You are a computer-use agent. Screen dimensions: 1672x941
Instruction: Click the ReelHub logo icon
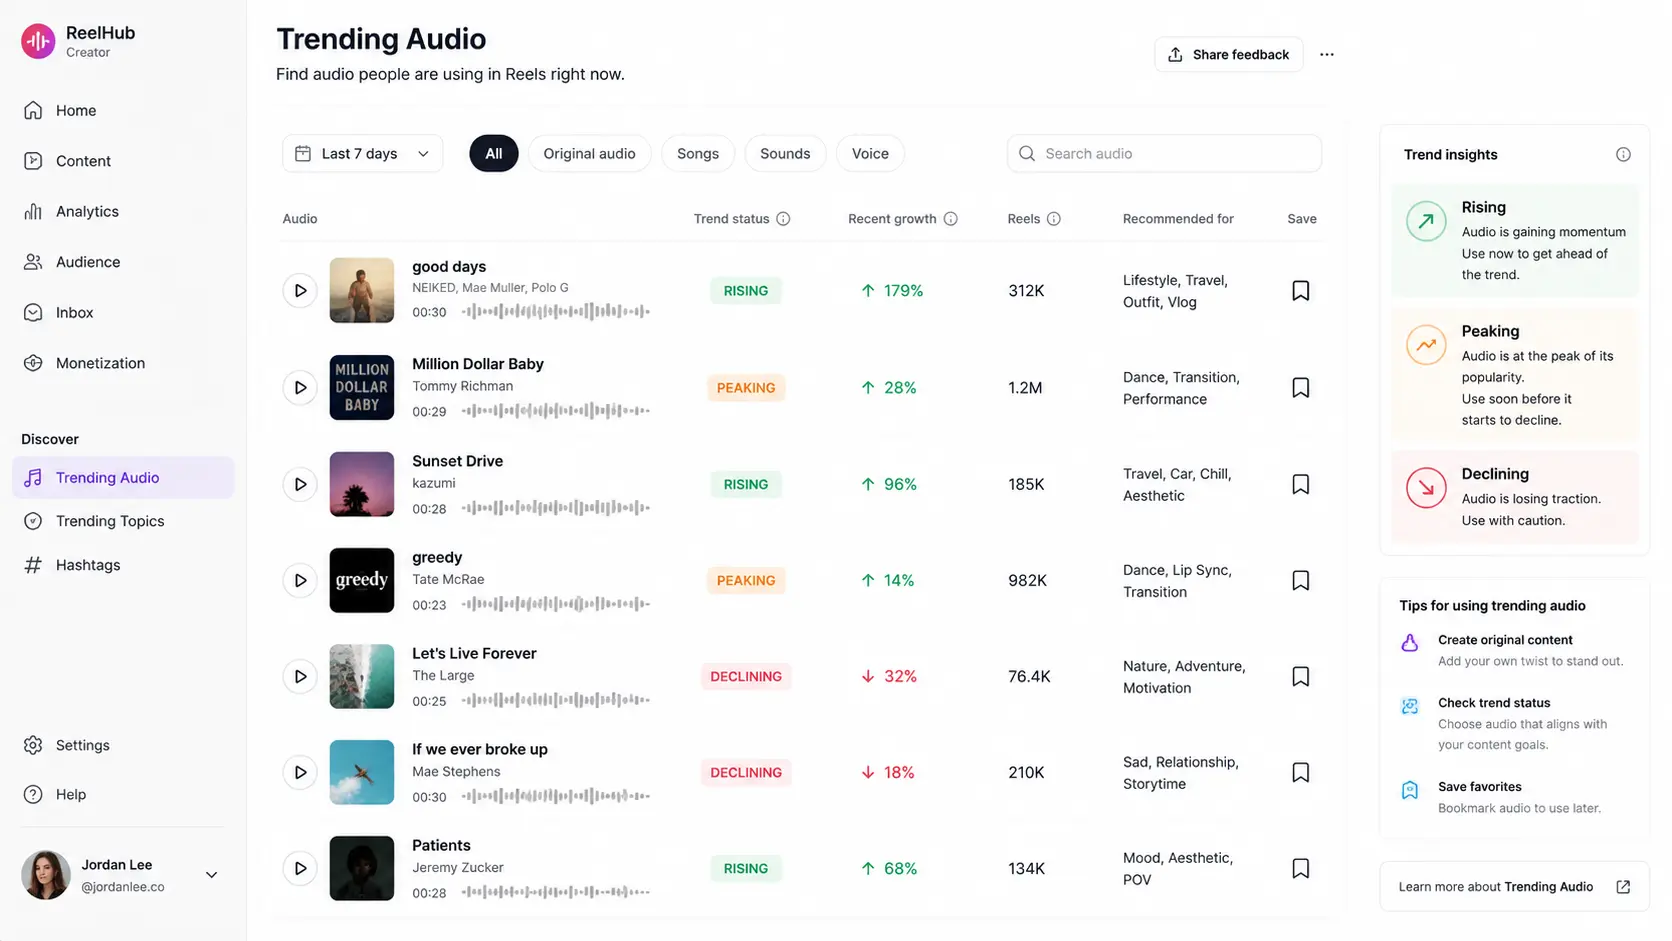38,41
